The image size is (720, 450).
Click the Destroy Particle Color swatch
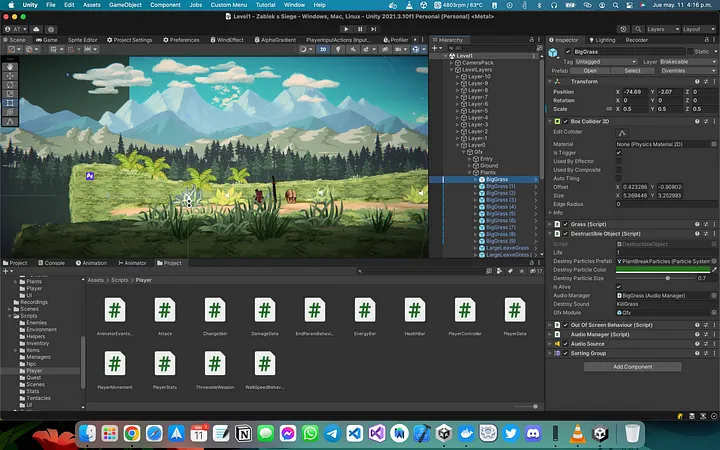click(x=663, y=270)
